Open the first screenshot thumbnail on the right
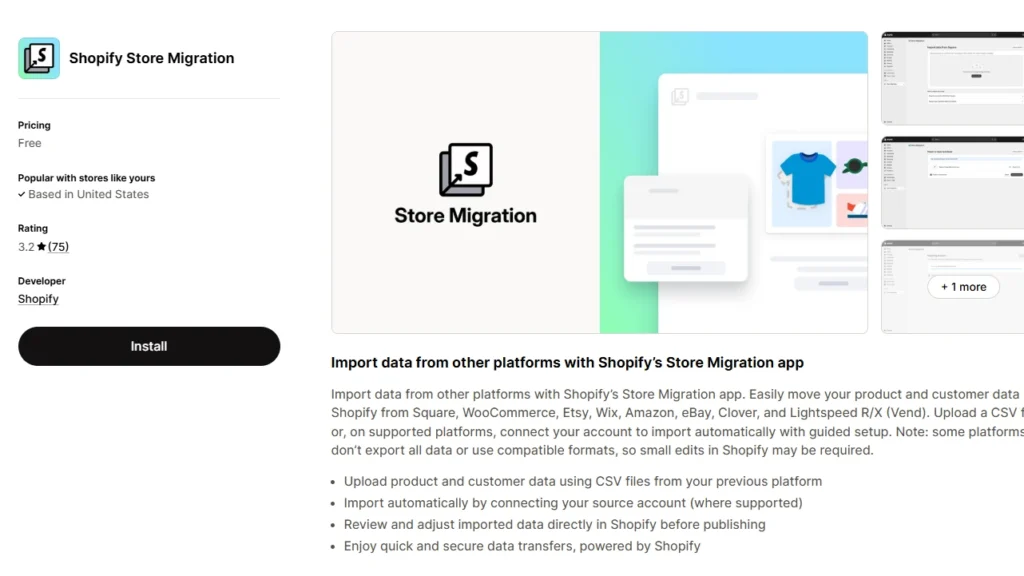Image resolution: width=1024 pixels, height=576 pixels. click(952, 78)
